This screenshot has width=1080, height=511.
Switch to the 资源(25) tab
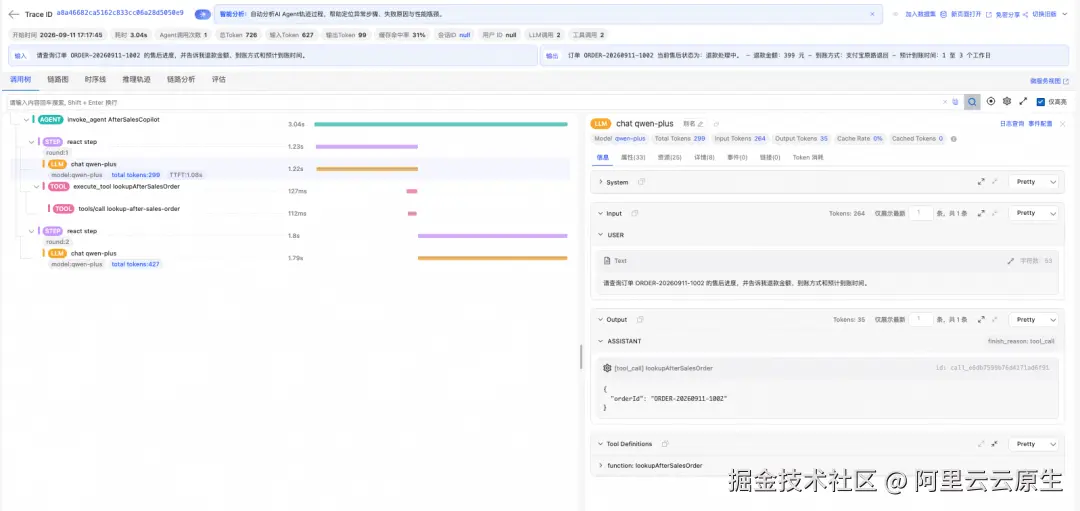pos(668,157)
